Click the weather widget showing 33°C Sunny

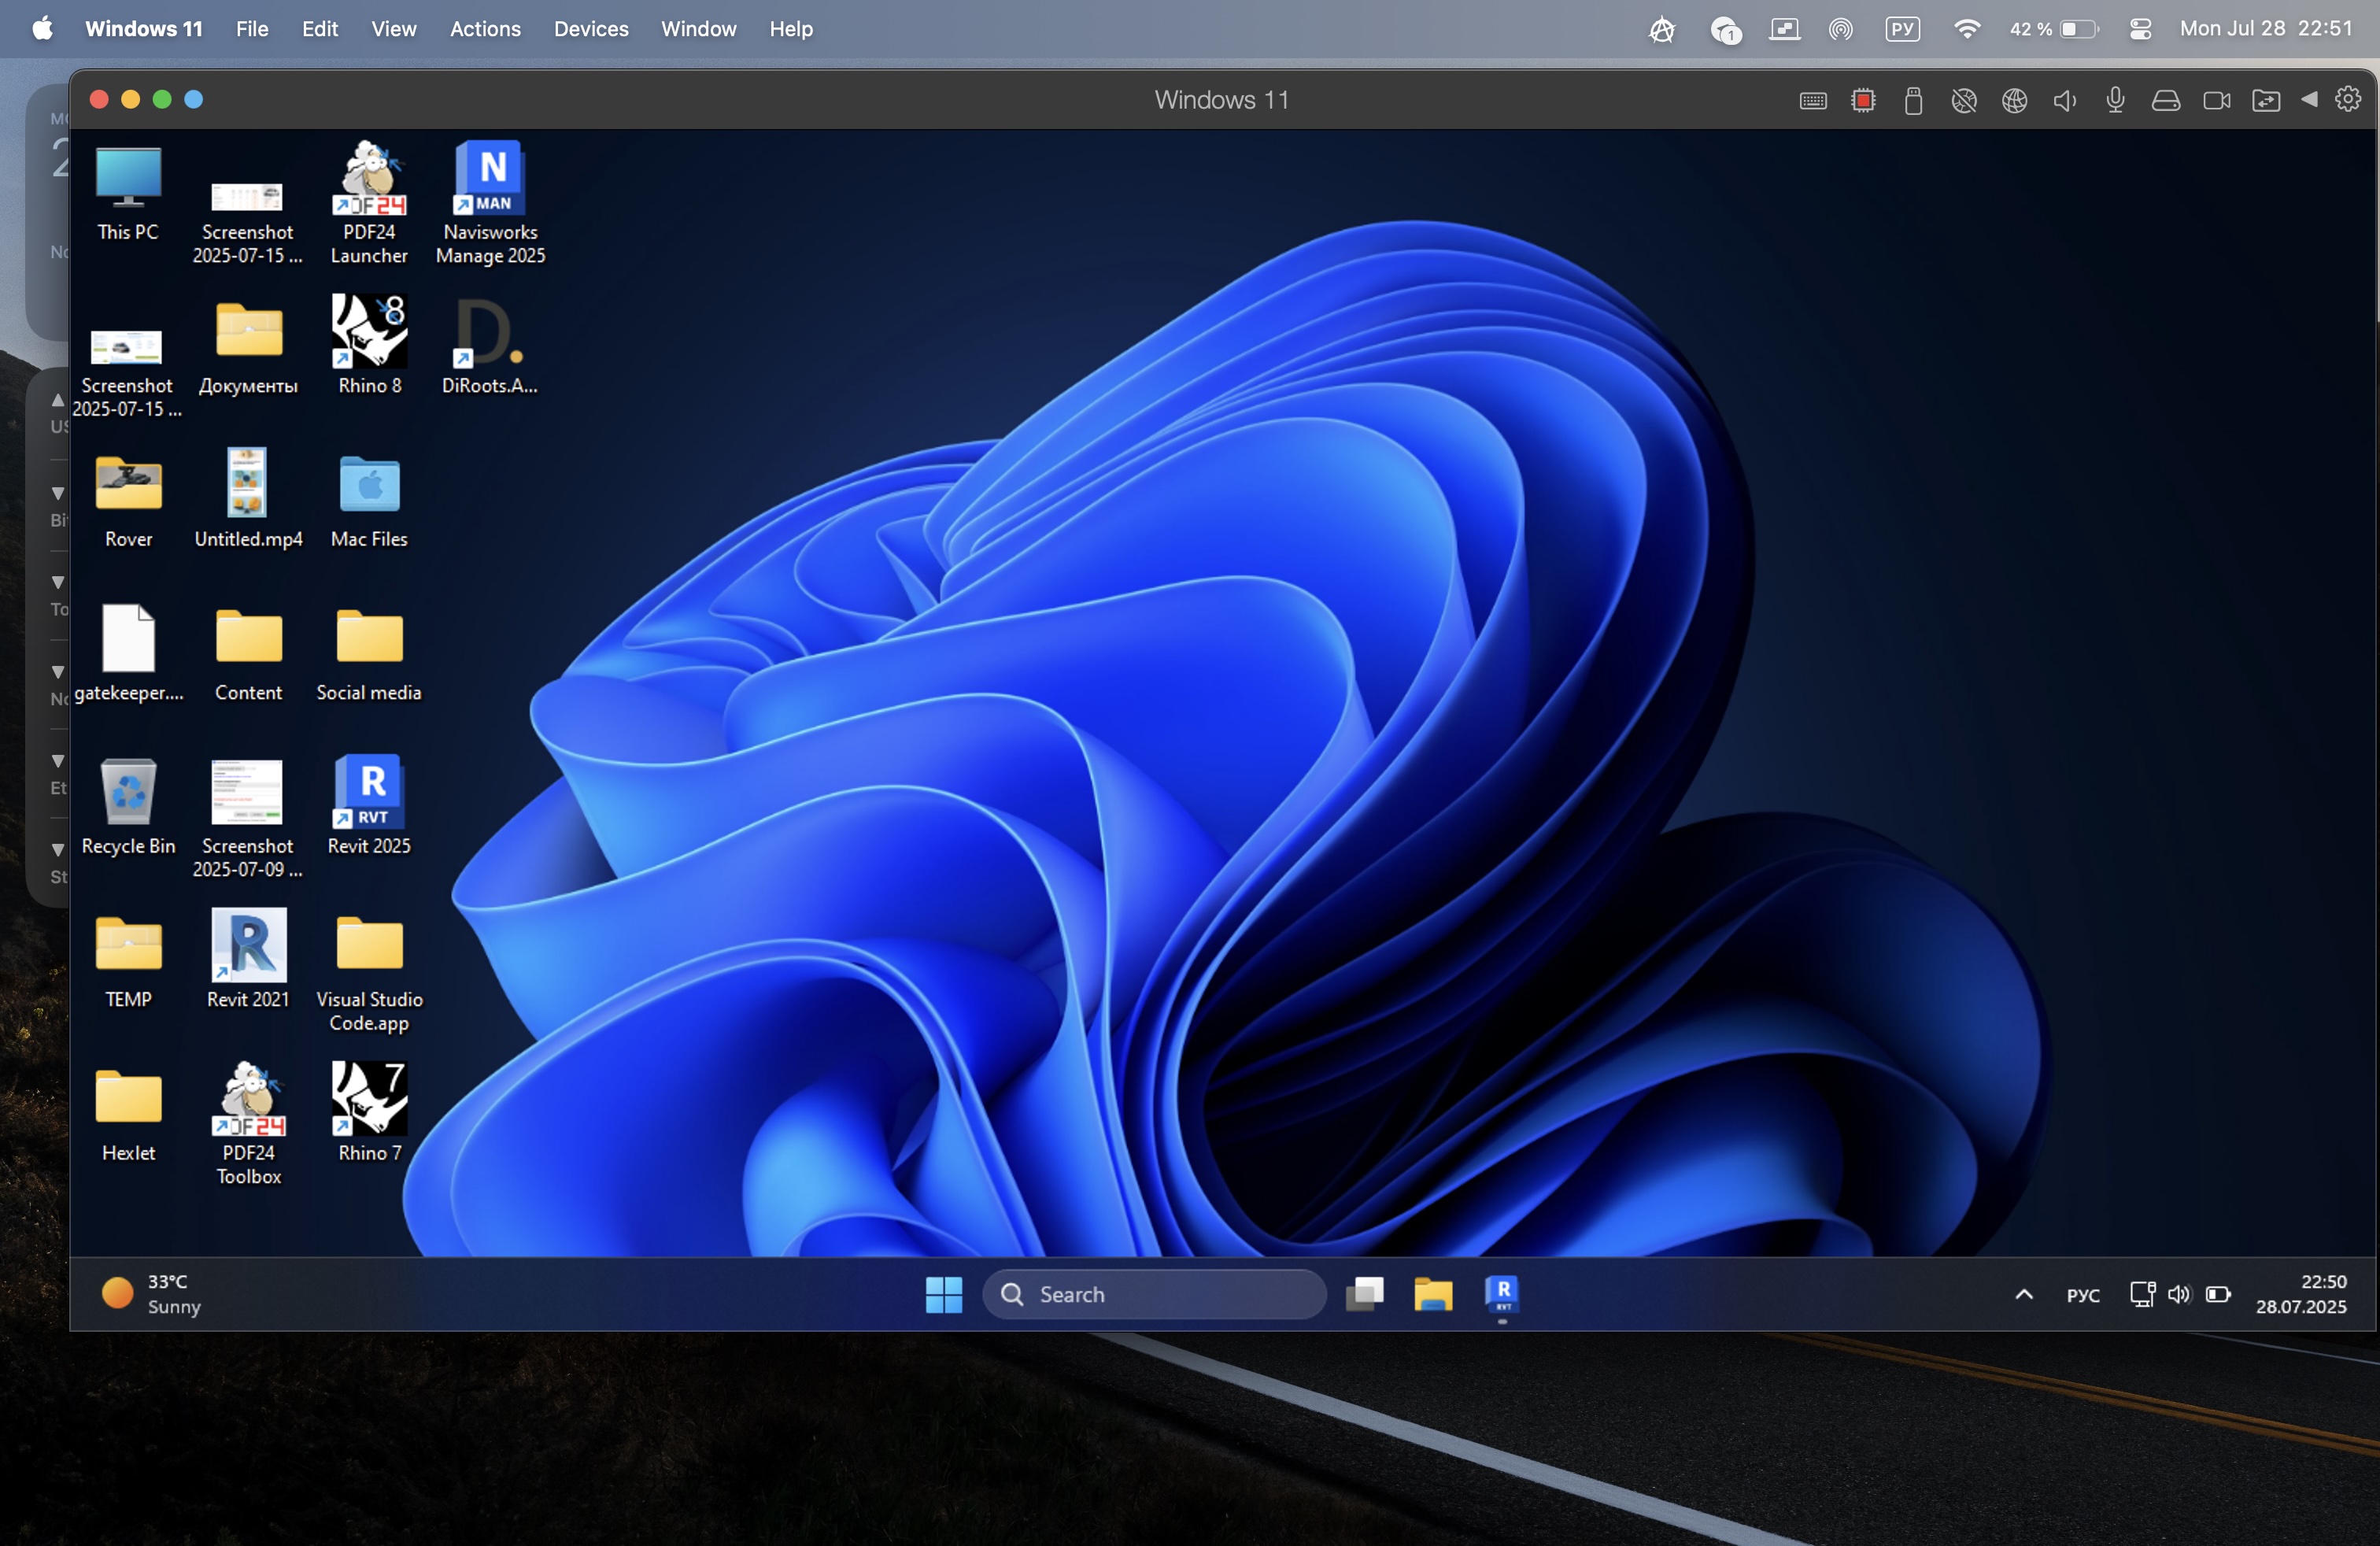click(151, 1294)
